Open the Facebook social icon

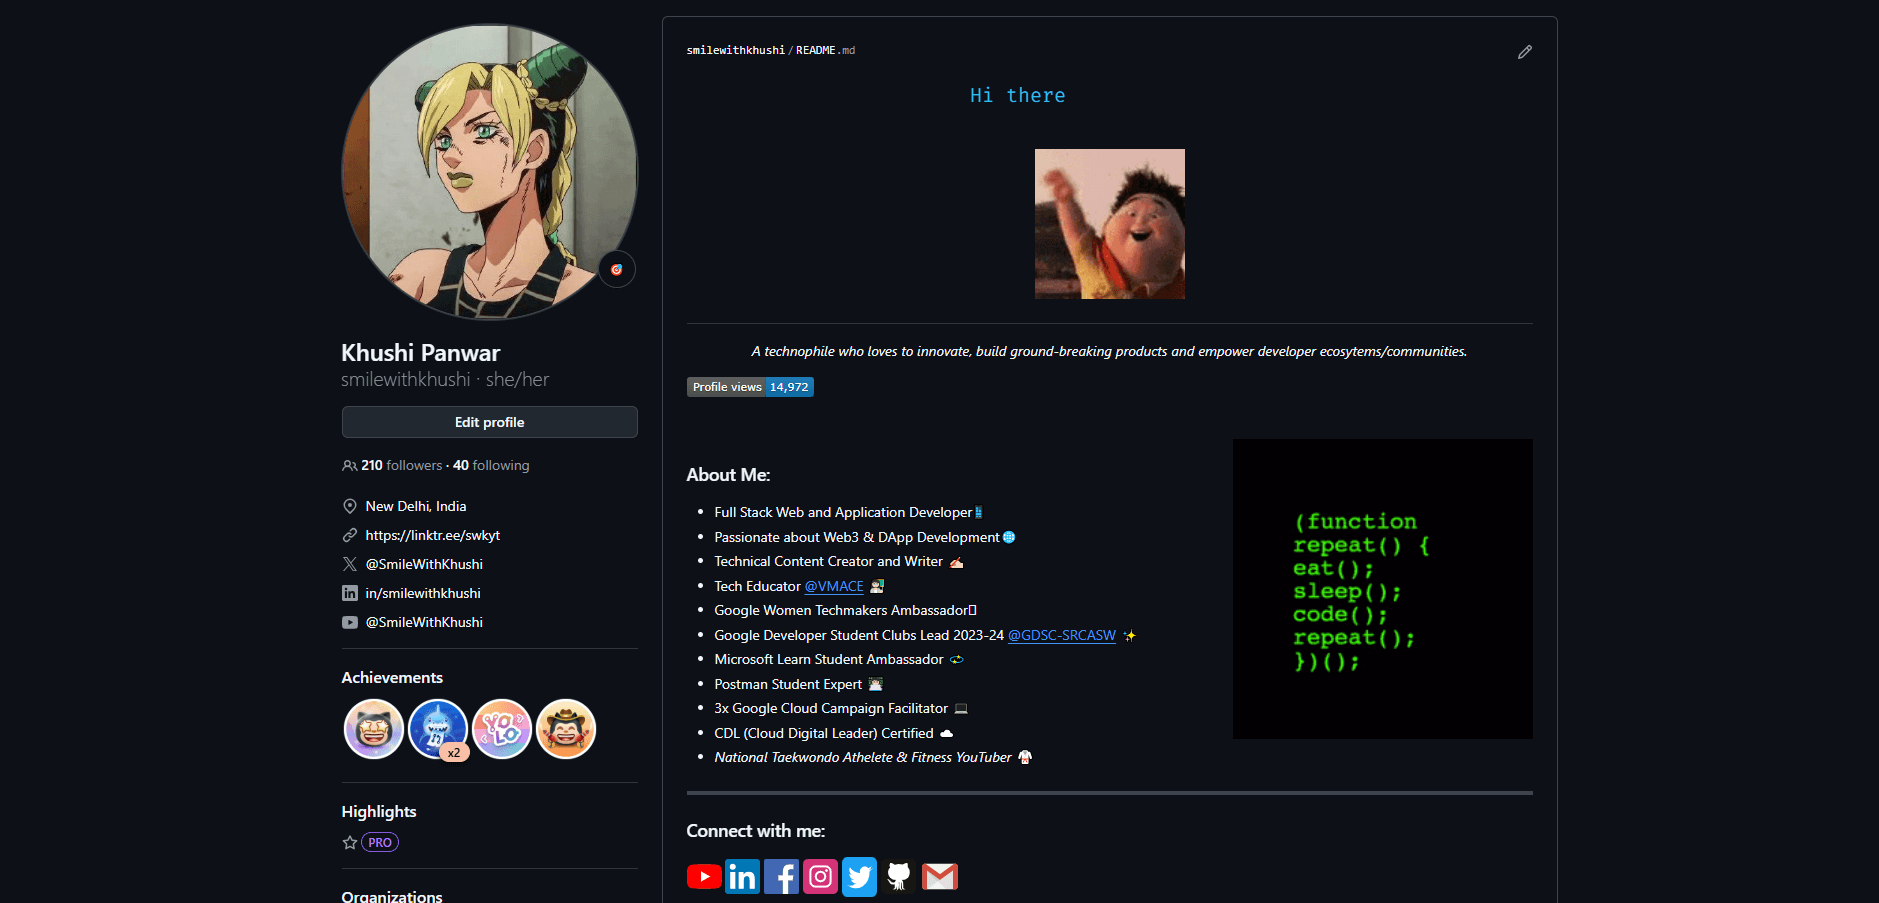(781, 877)
